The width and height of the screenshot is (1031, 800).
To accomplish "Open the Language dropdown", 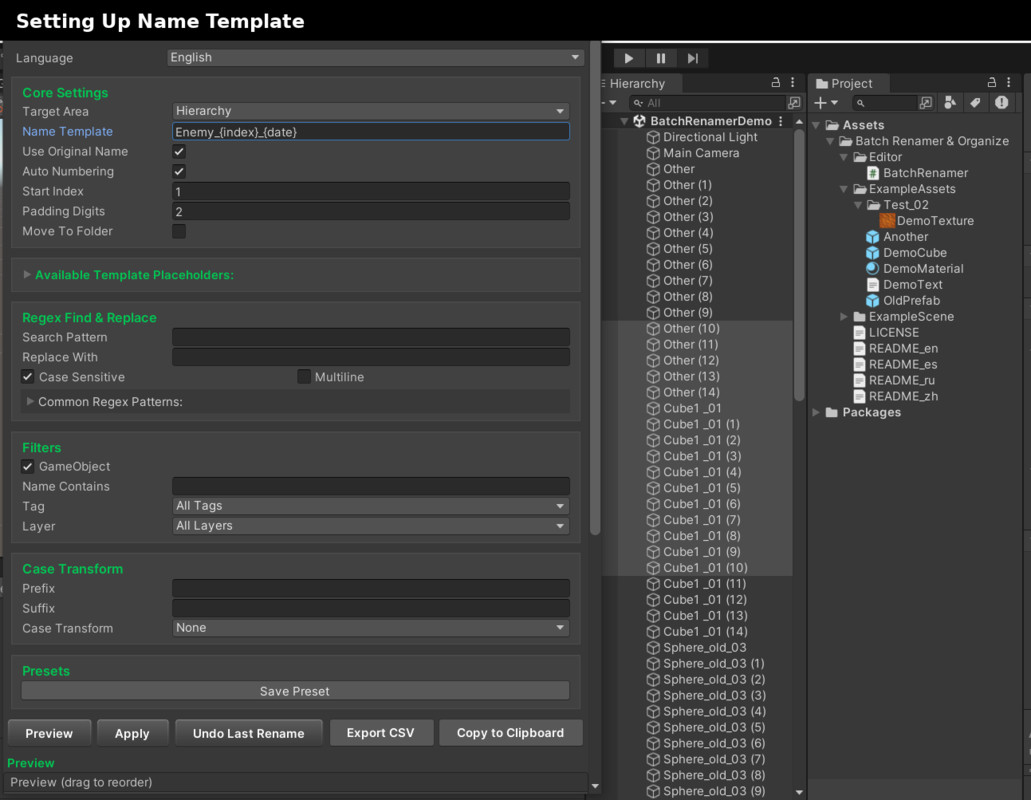I will click(x=375, y=57).
